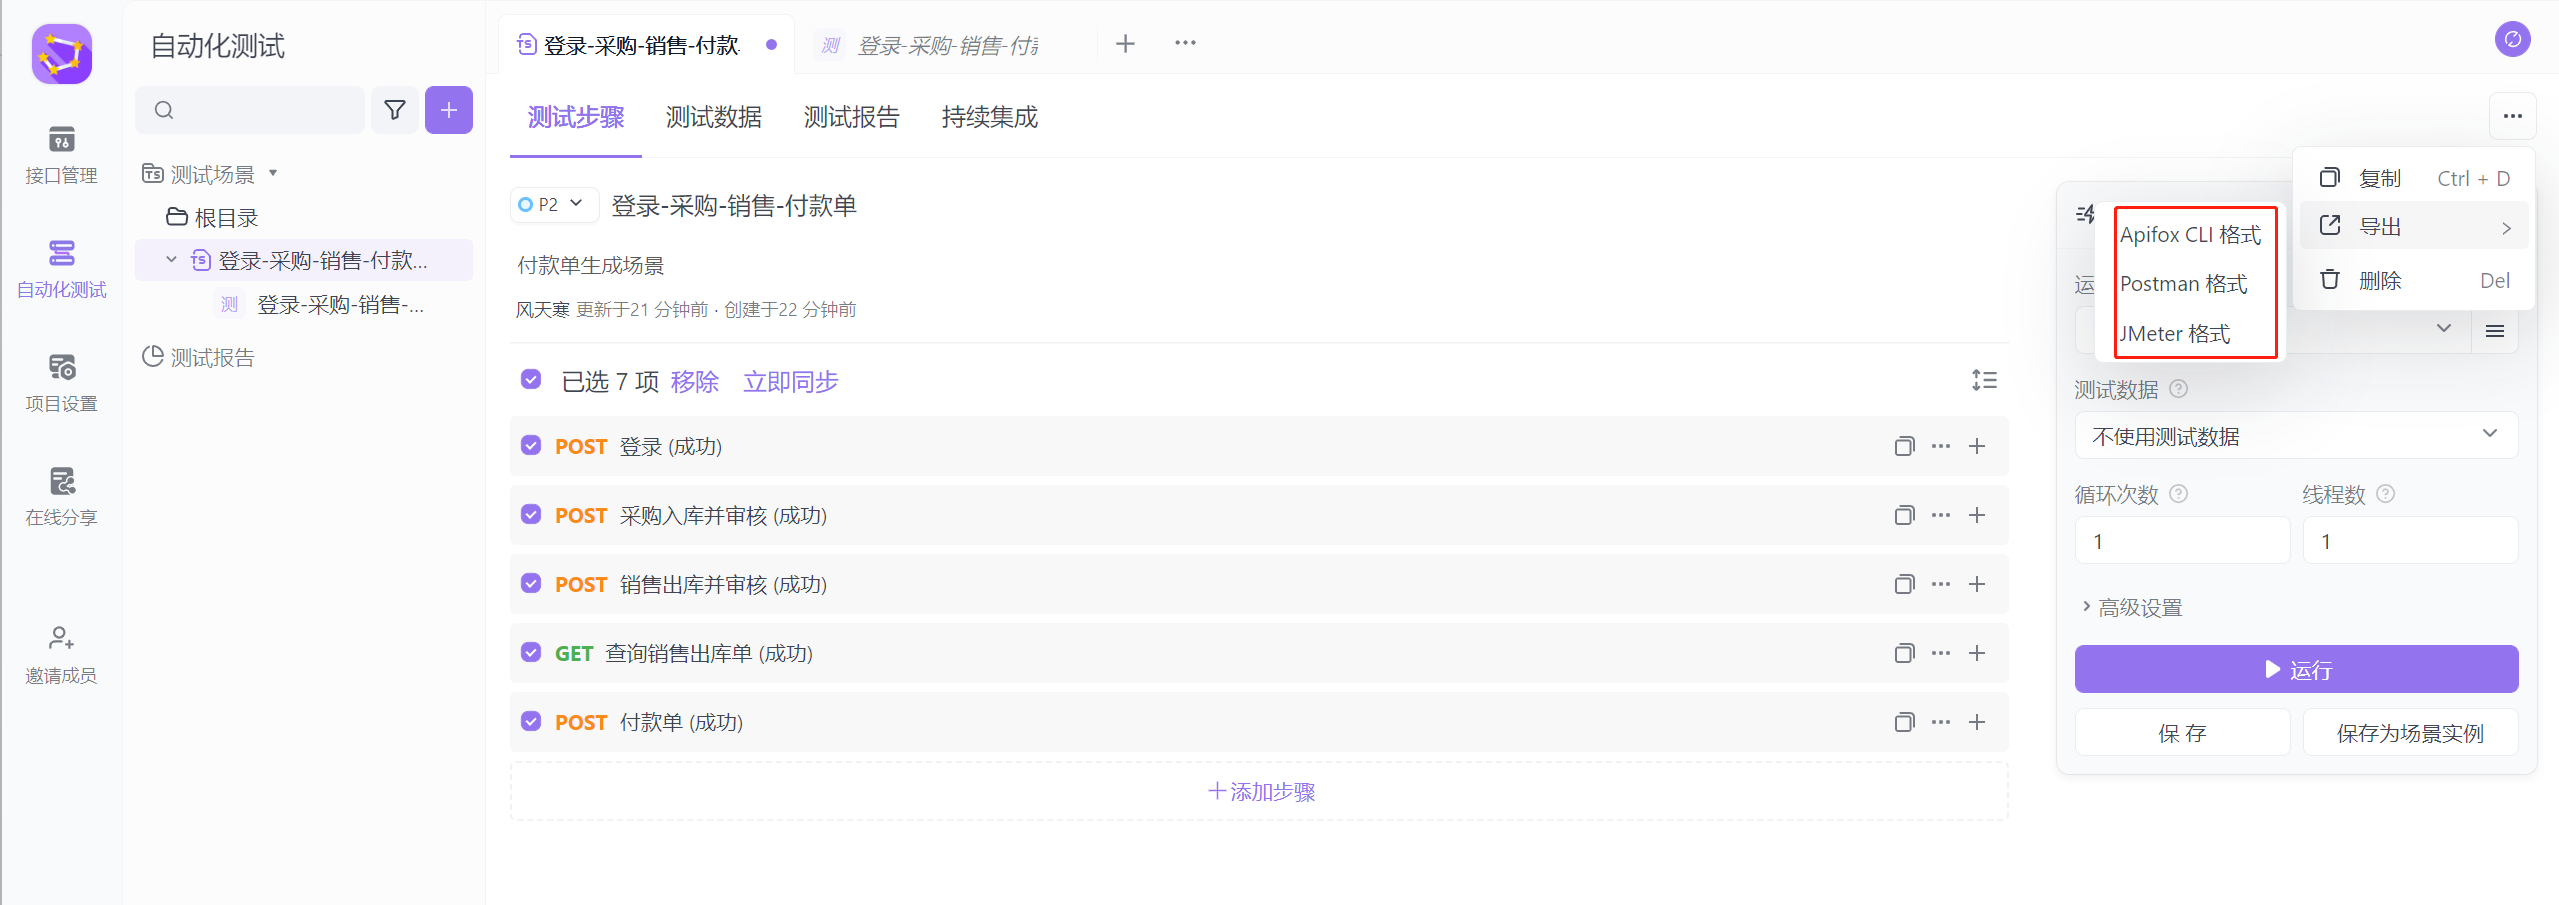Image resolution: width=2559 pixels, height=905 pixels.
Task: Click the step list sort icon
Action: [1984, 380]
